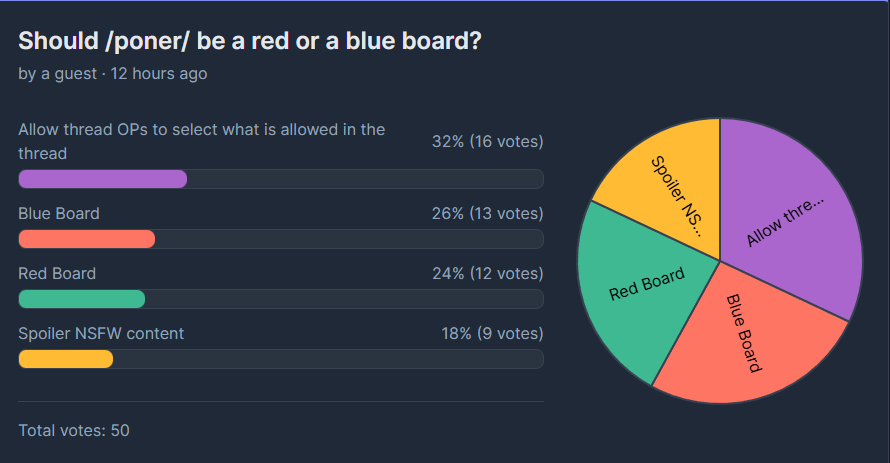Click the '26% (13 votes)' result text
The height and width of the screenshot is (463, 890).
pyautogui.click(x=488, y=213)
